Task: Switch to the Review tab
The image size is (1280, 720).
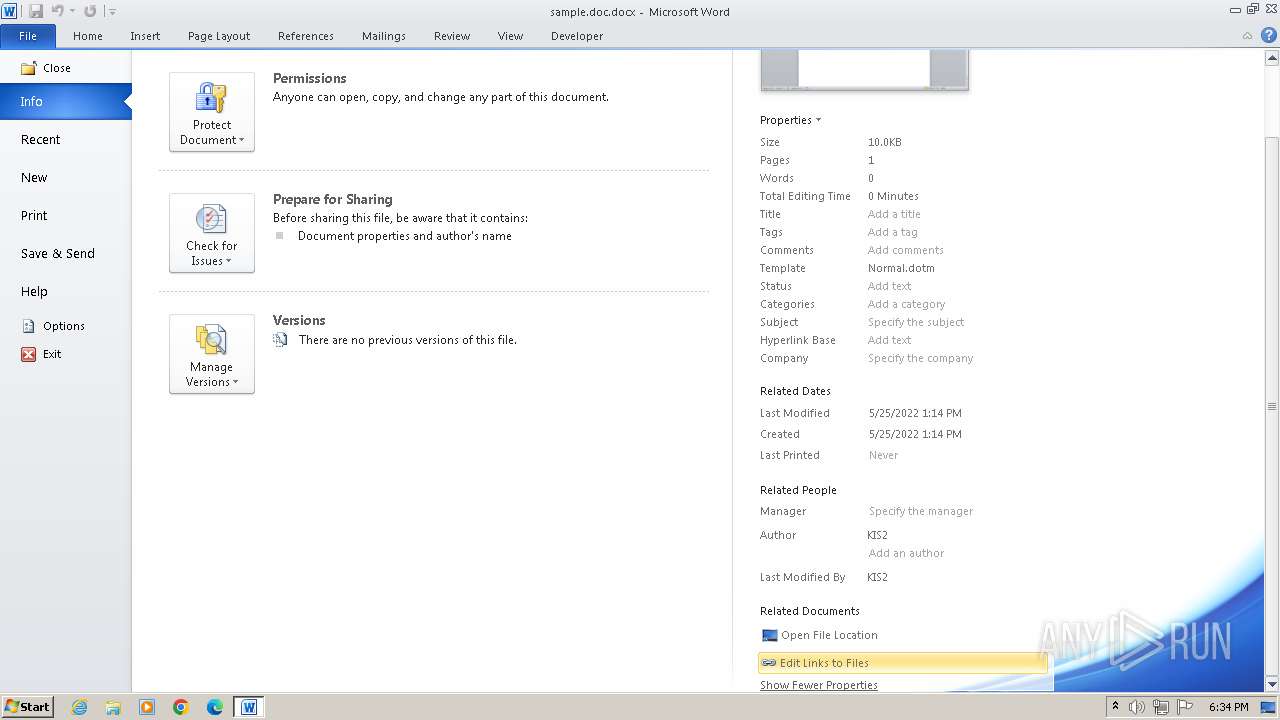Action: click(452, 36)
